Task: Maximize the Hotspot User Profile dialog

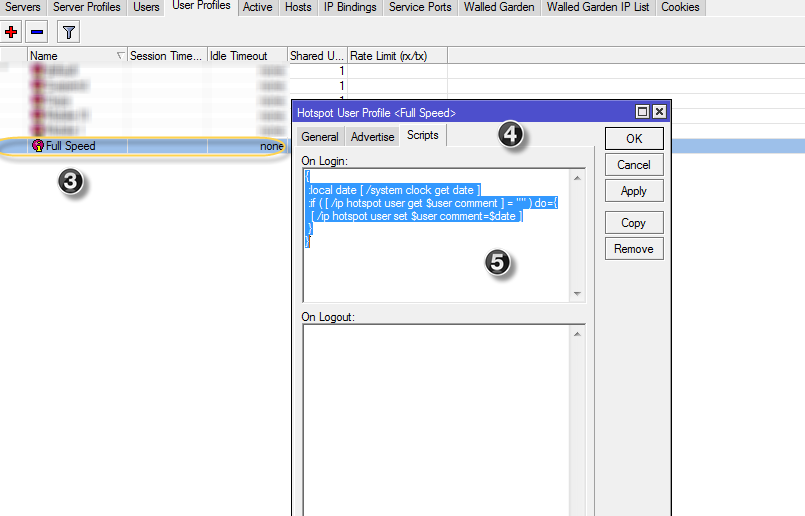Action: point(643,112)
